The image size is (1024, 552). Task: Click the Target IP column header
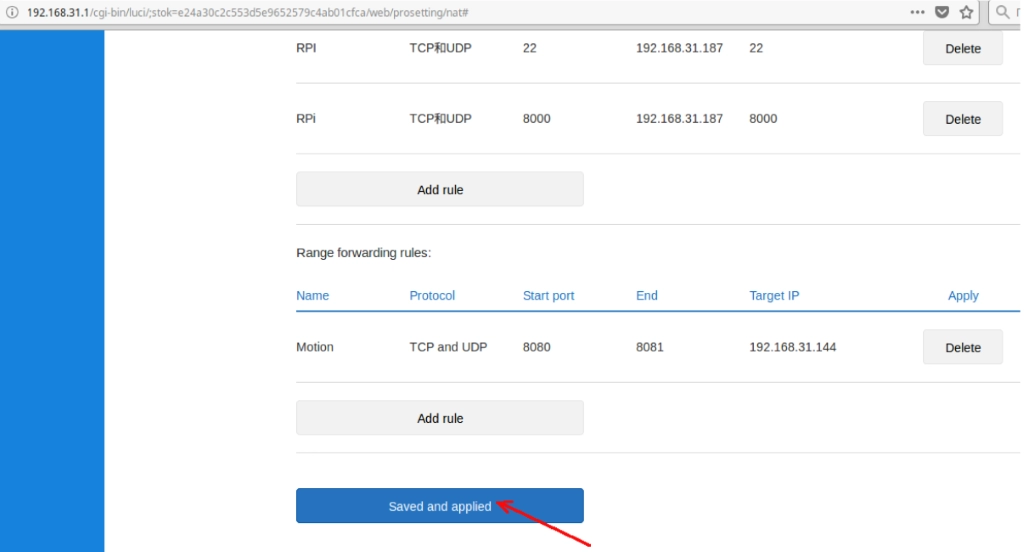[774, 295]
